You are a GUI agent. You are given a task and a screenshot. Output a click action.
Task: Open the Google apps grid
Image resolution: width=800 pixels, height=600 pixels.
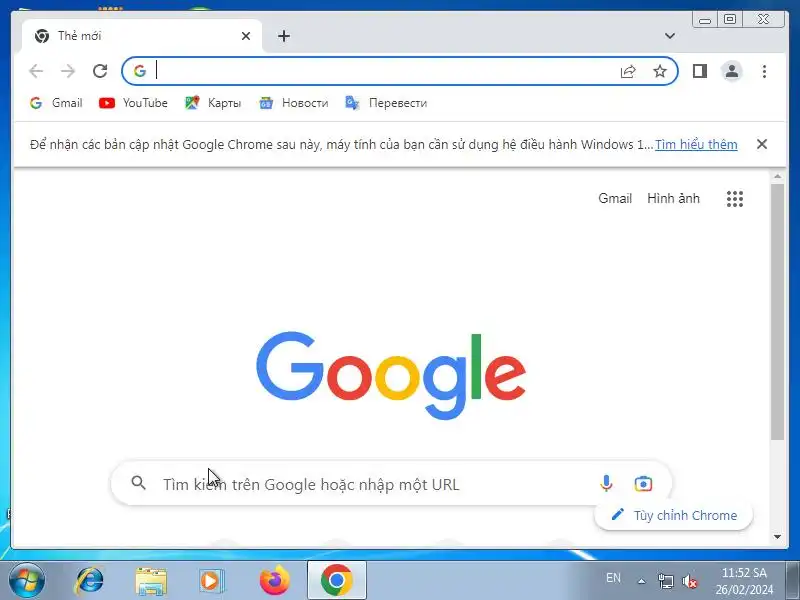735,198
